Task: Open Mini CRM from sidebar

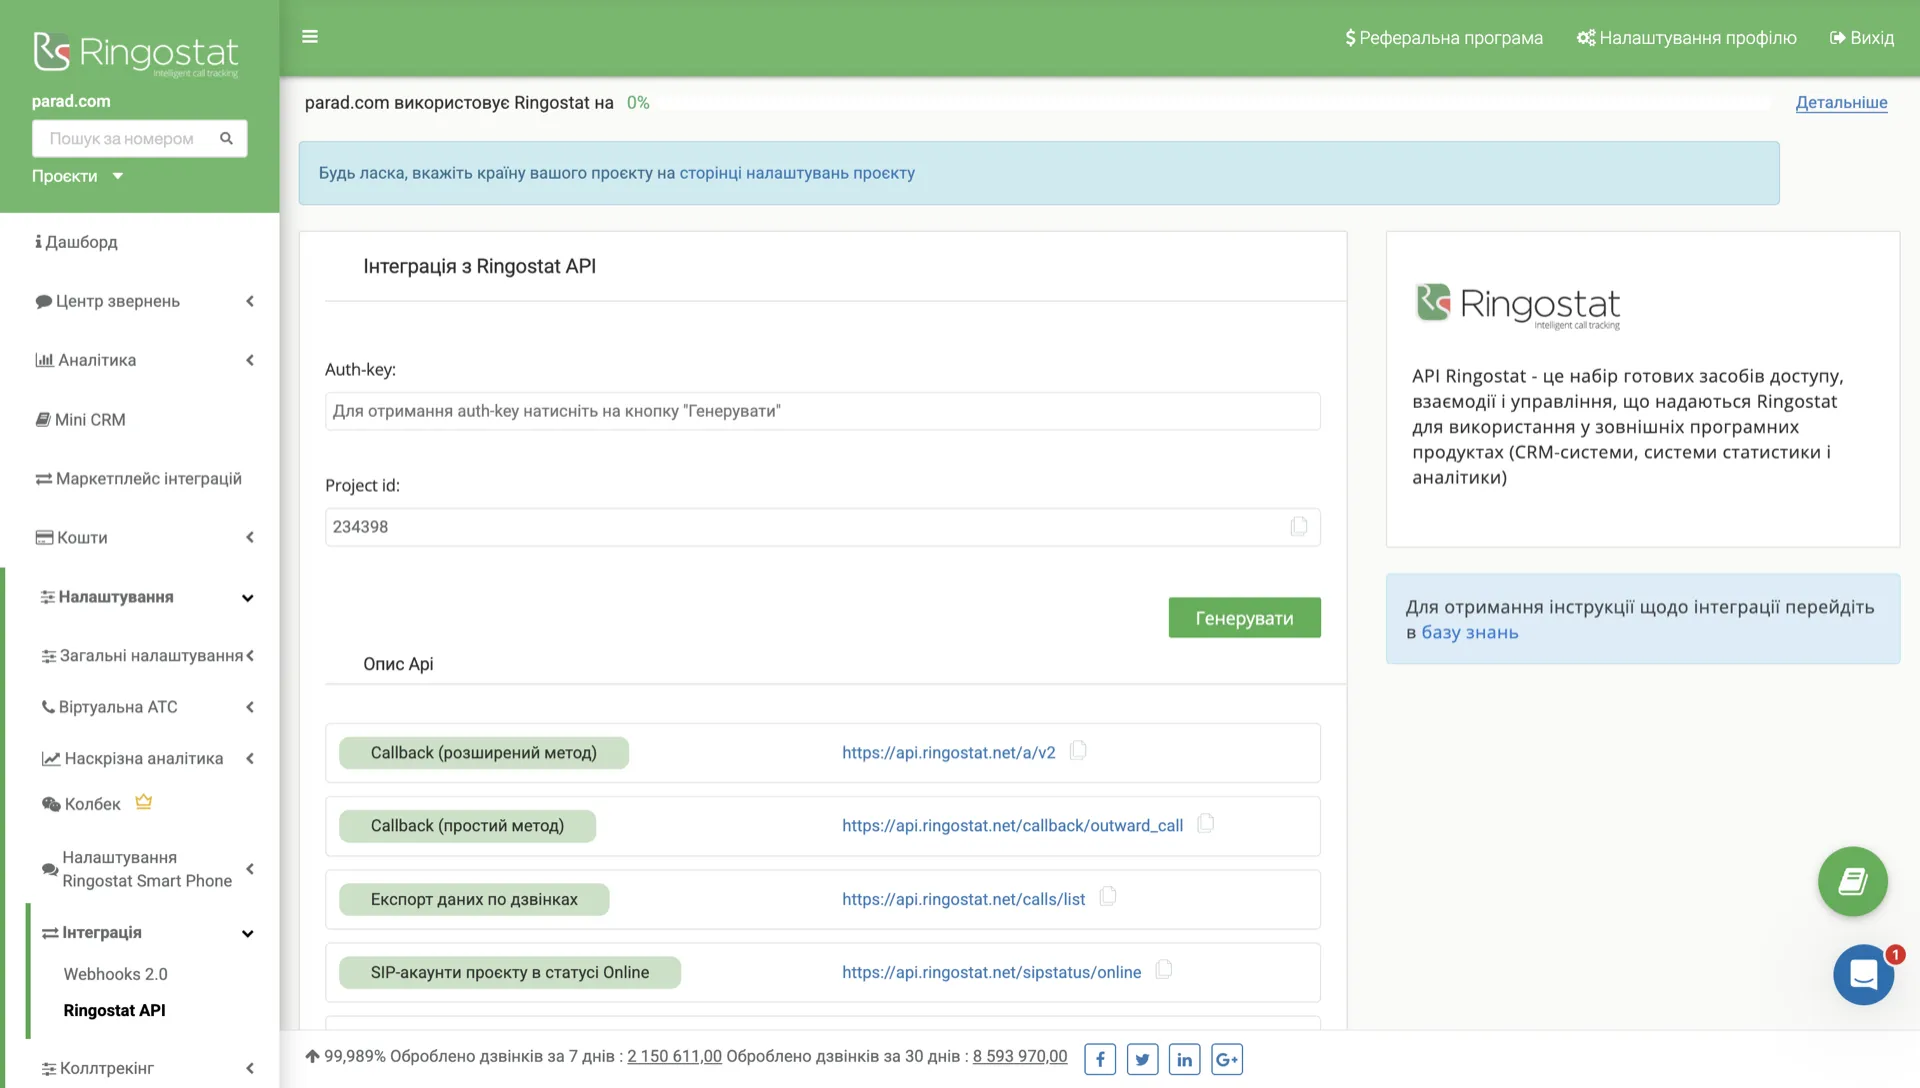Action: pos(81,420)
